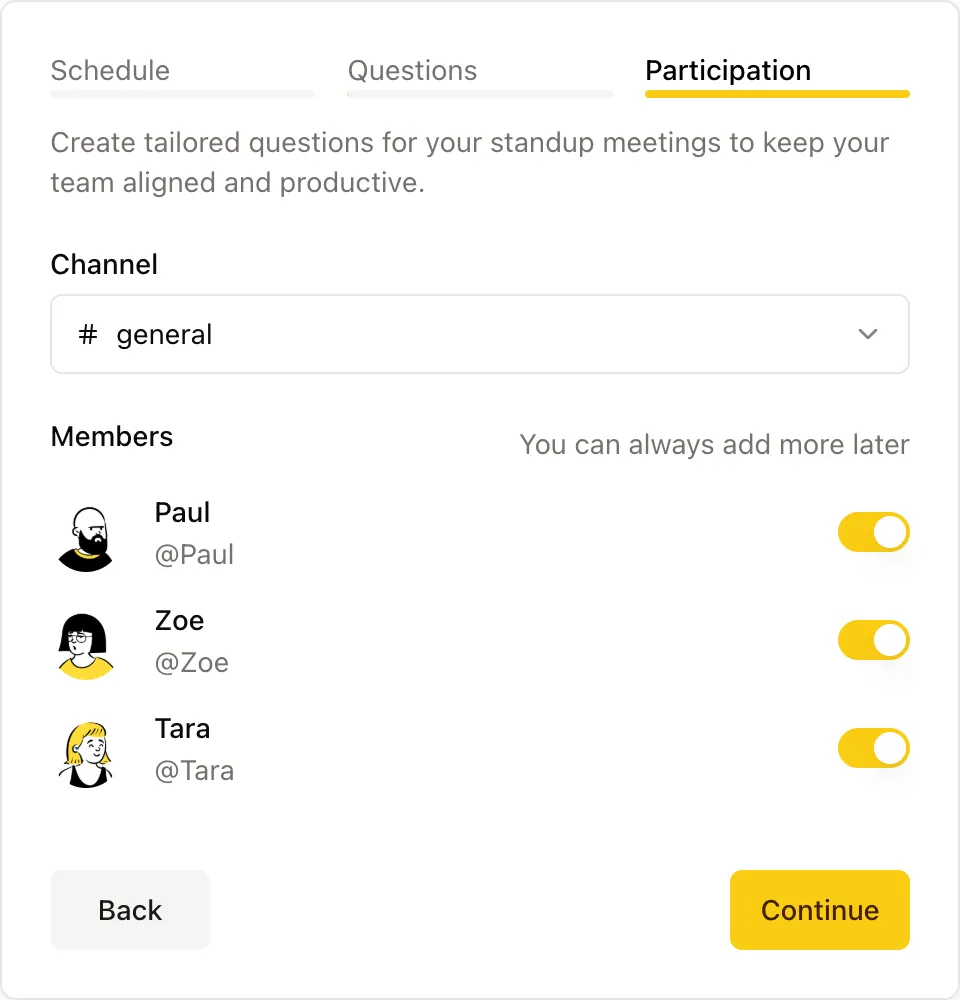Open the Questions tab
The height and width of the screenshot is (1000, 960).
pos(412,71)
